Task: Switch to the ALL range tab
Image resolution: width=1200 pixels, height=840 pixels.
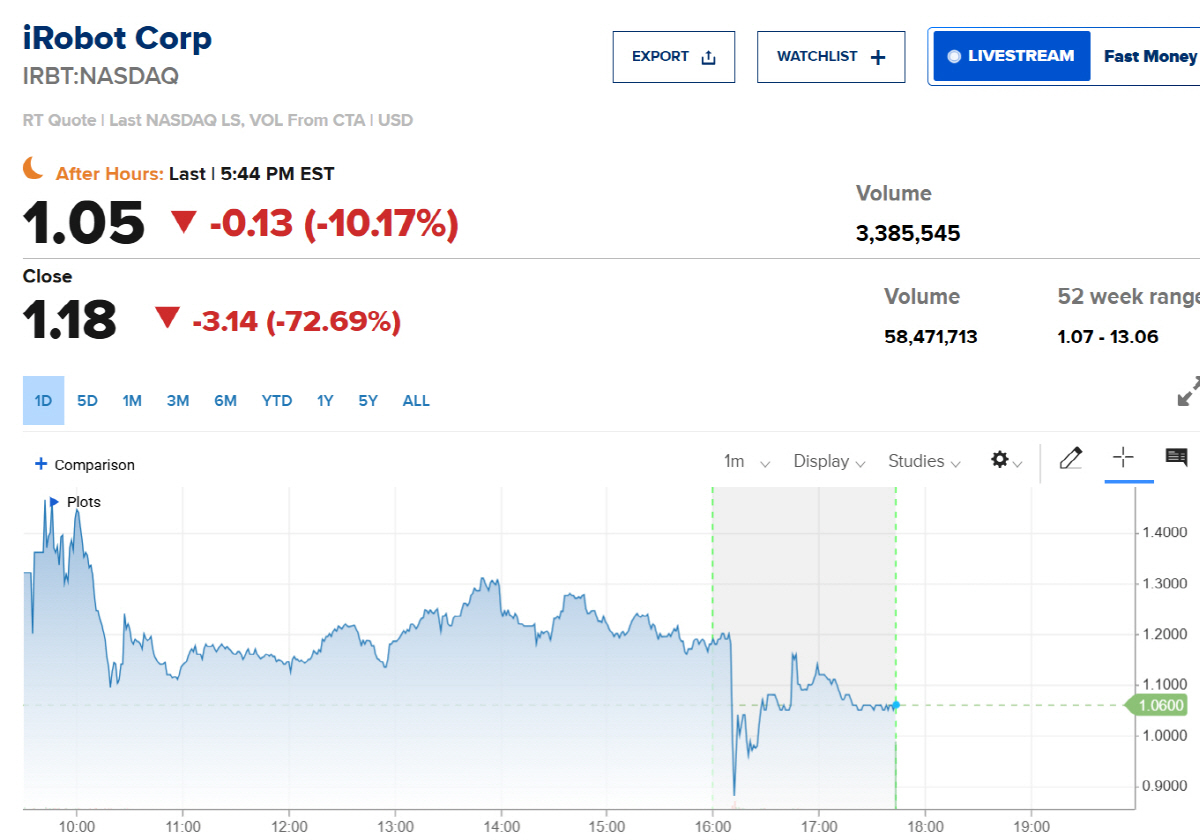Action: pyautogui.click(x=416, y=401)
